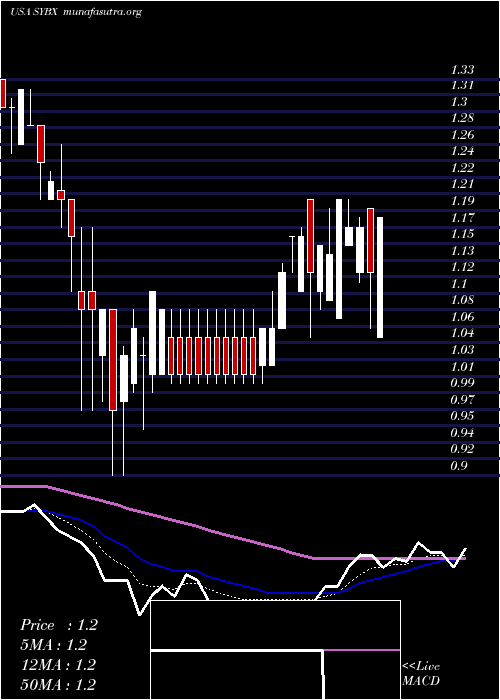Click the 1.31 price axis label

tap(462, 85)
